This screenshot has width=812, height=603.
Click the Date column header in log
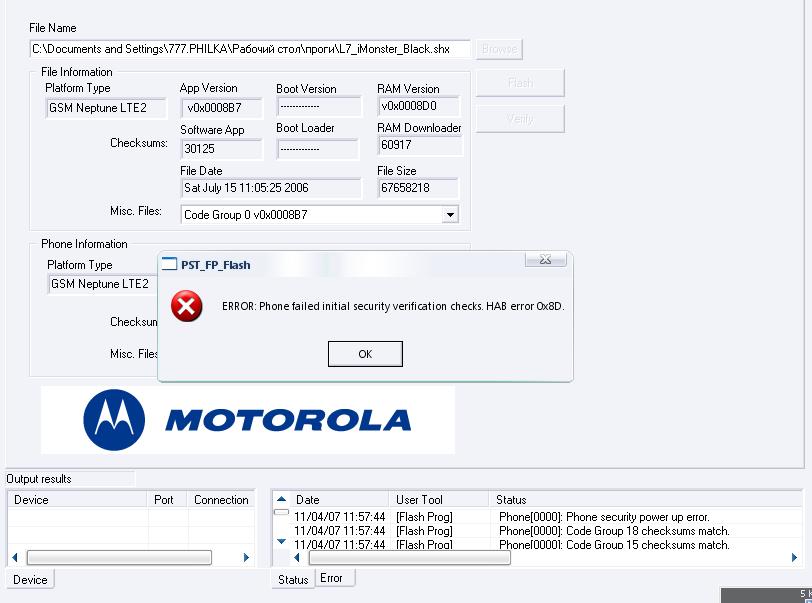tap(339, 499)
